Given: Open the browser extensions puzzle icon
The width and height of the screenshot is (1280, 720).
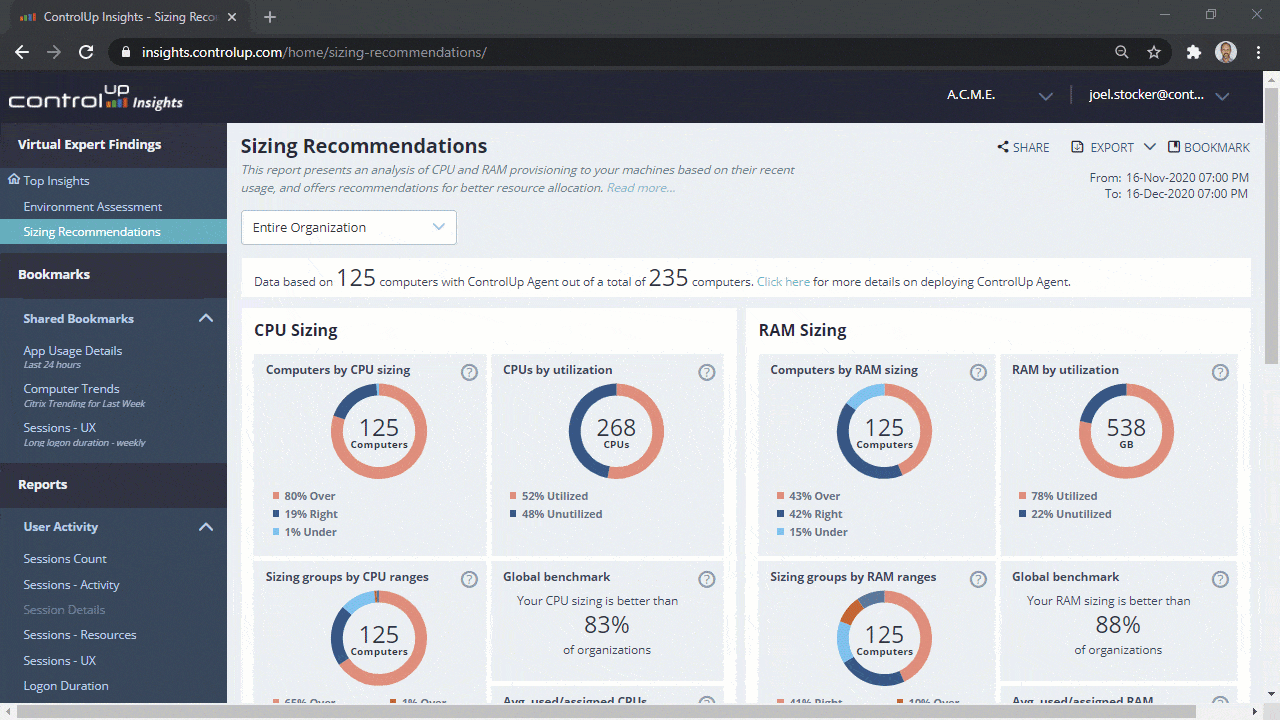Looking at the screenshot, I should (x=1194, y=52).
